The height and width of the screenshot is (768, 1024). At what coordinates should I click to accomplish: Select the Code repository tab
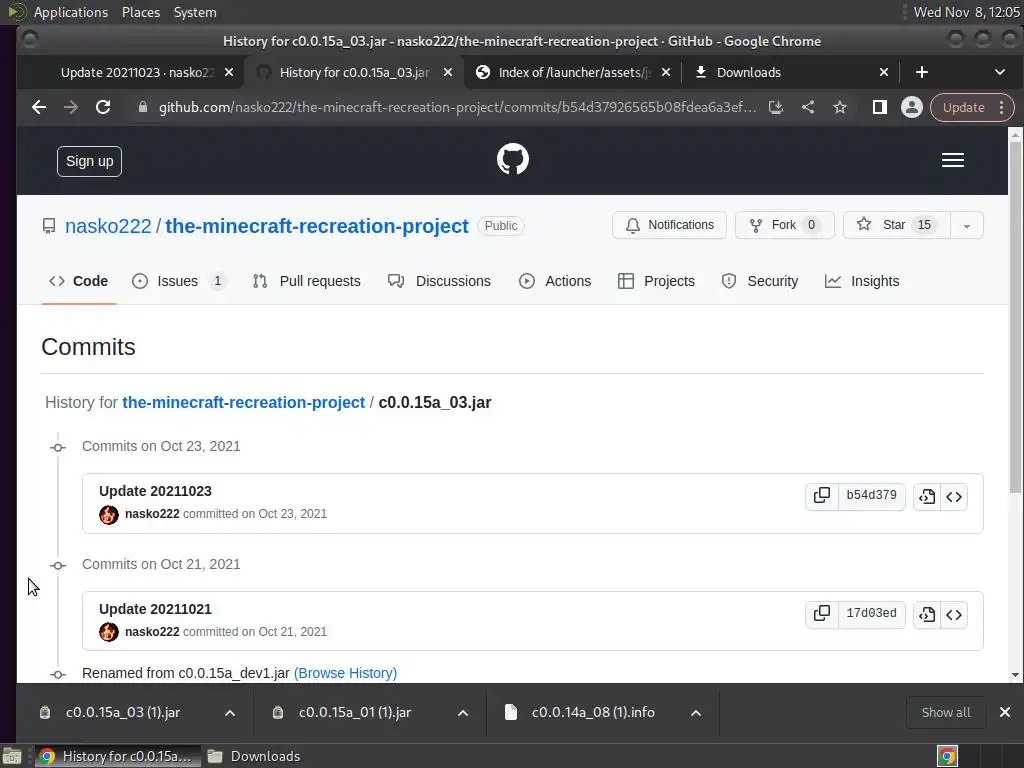[x=78, y=281]
